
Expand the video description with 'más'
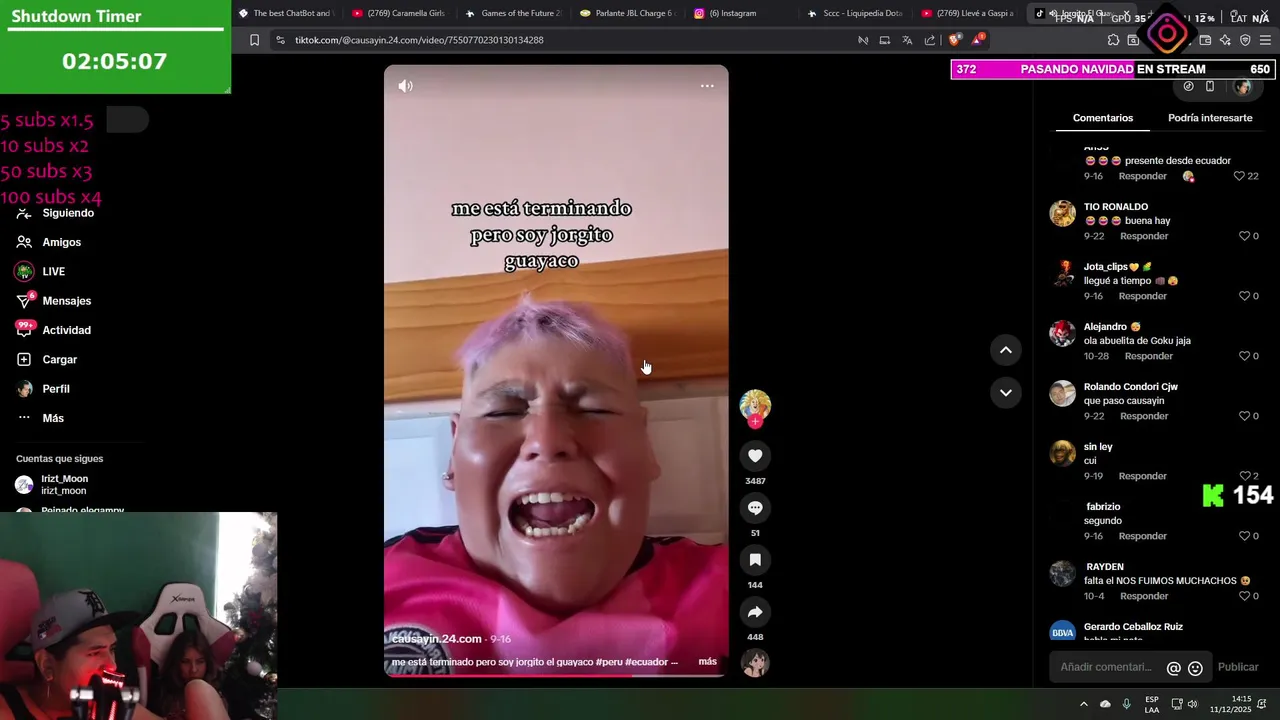(707, 662)
